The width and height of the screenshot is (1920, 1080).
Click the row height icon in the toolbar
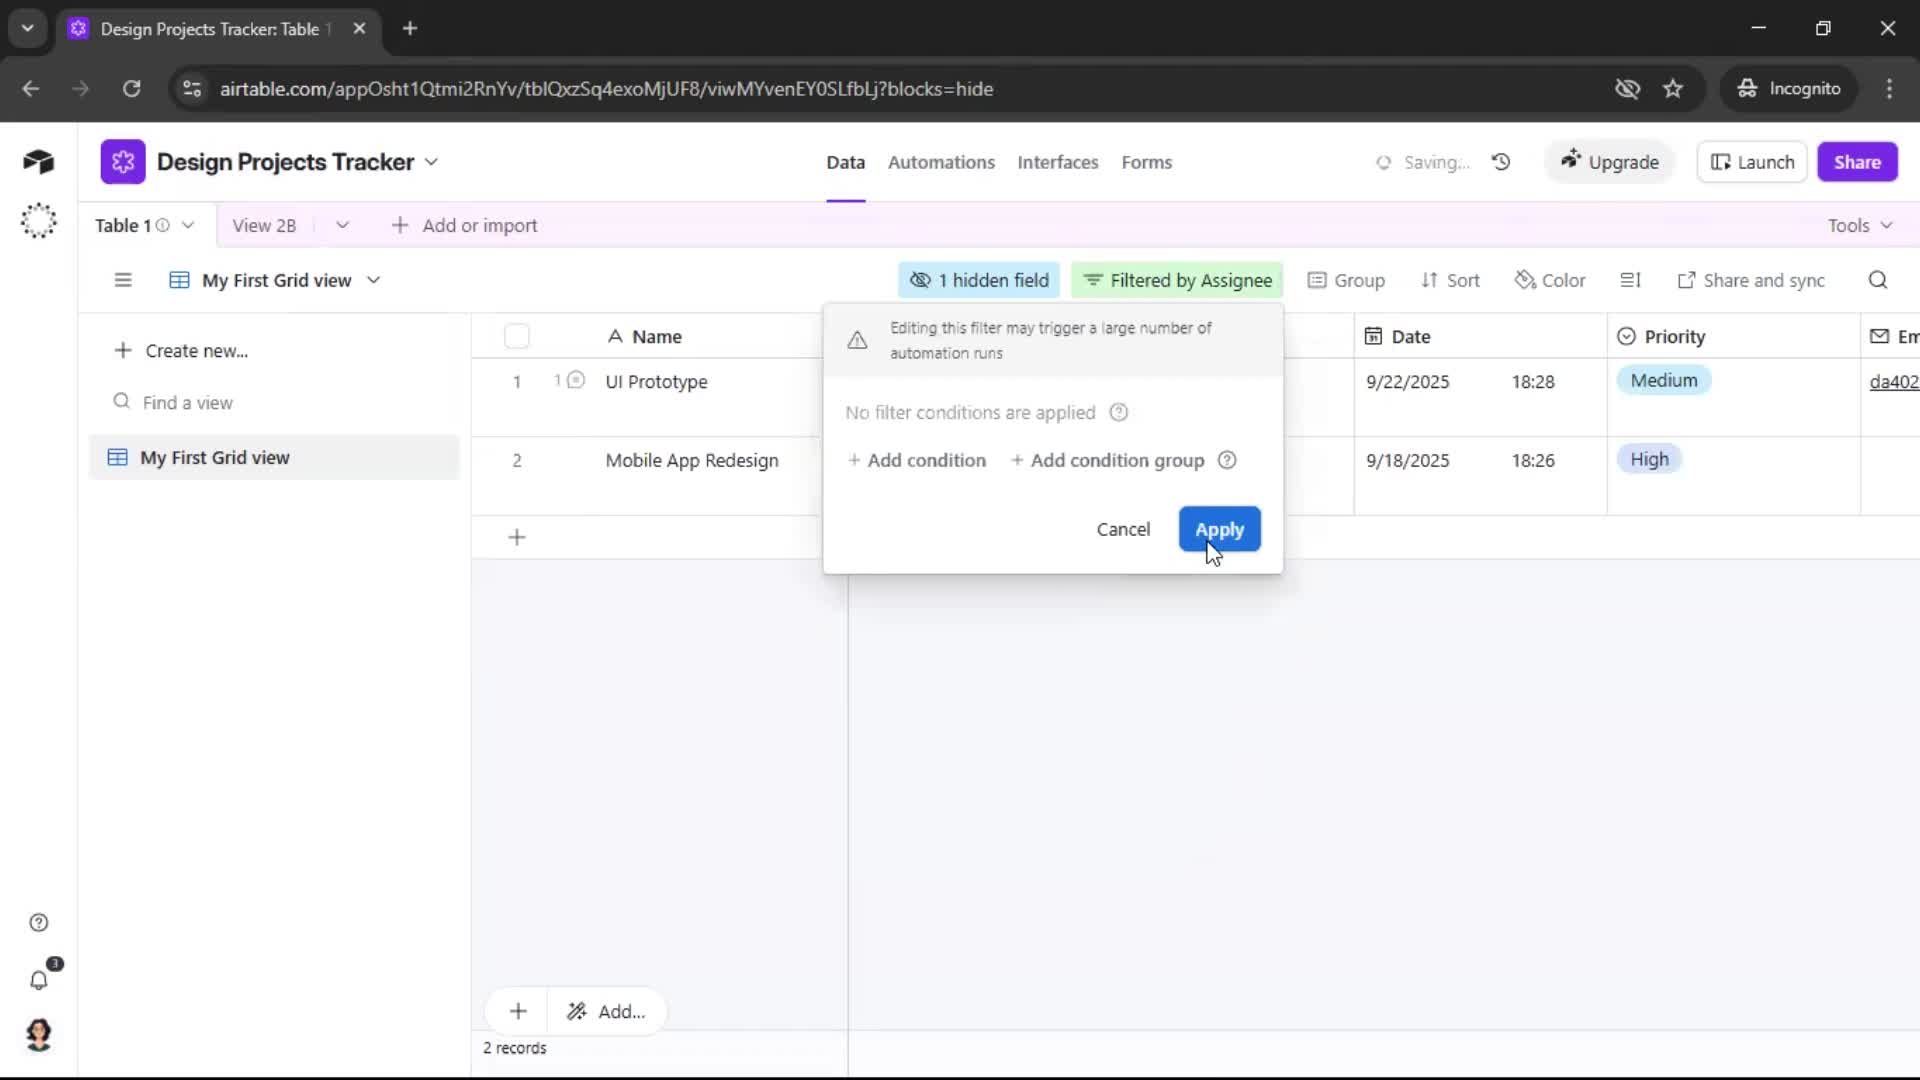(1631, 281)
